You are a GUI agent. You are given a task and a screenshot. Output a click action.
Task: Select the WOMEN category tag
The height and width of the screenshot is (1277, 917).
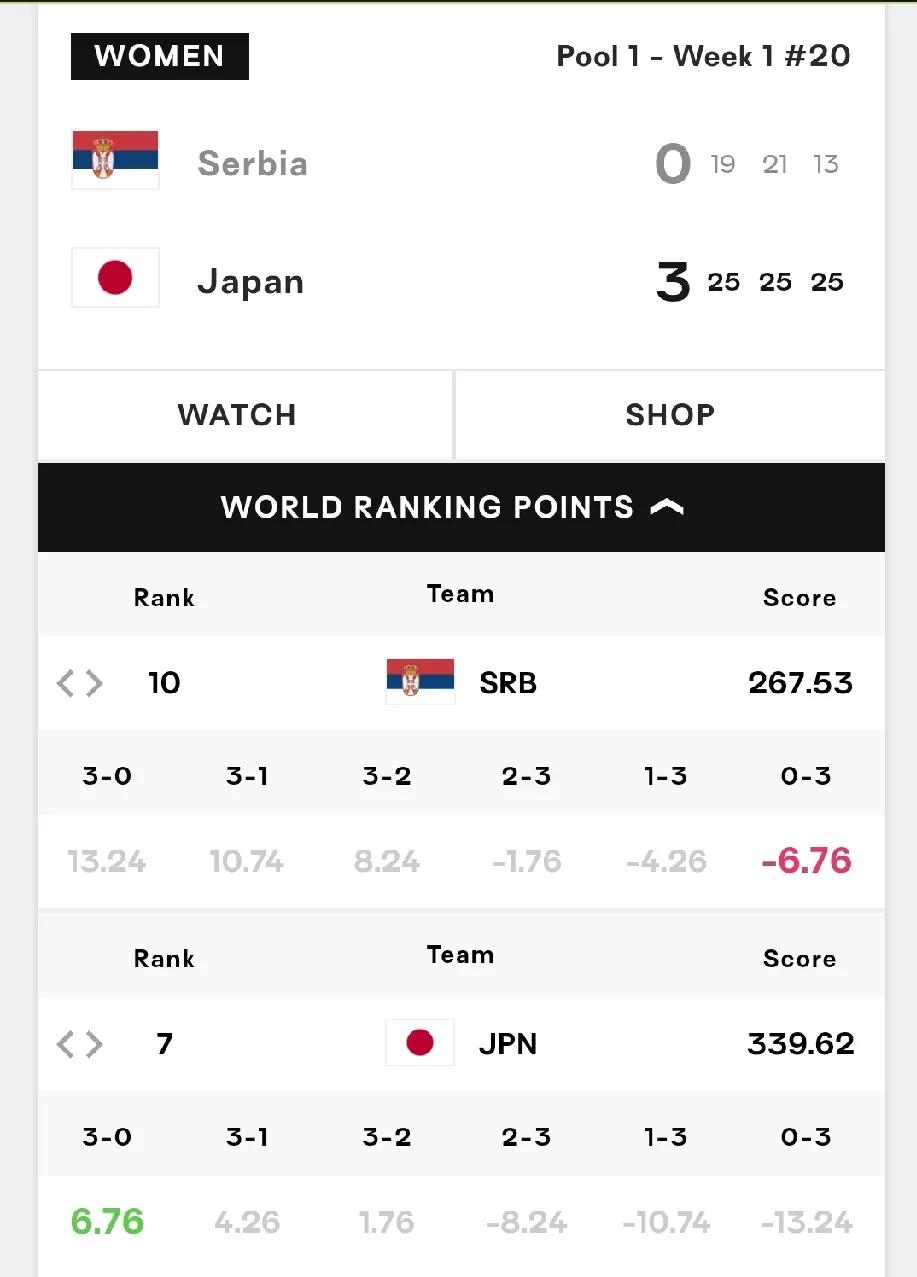160,56
